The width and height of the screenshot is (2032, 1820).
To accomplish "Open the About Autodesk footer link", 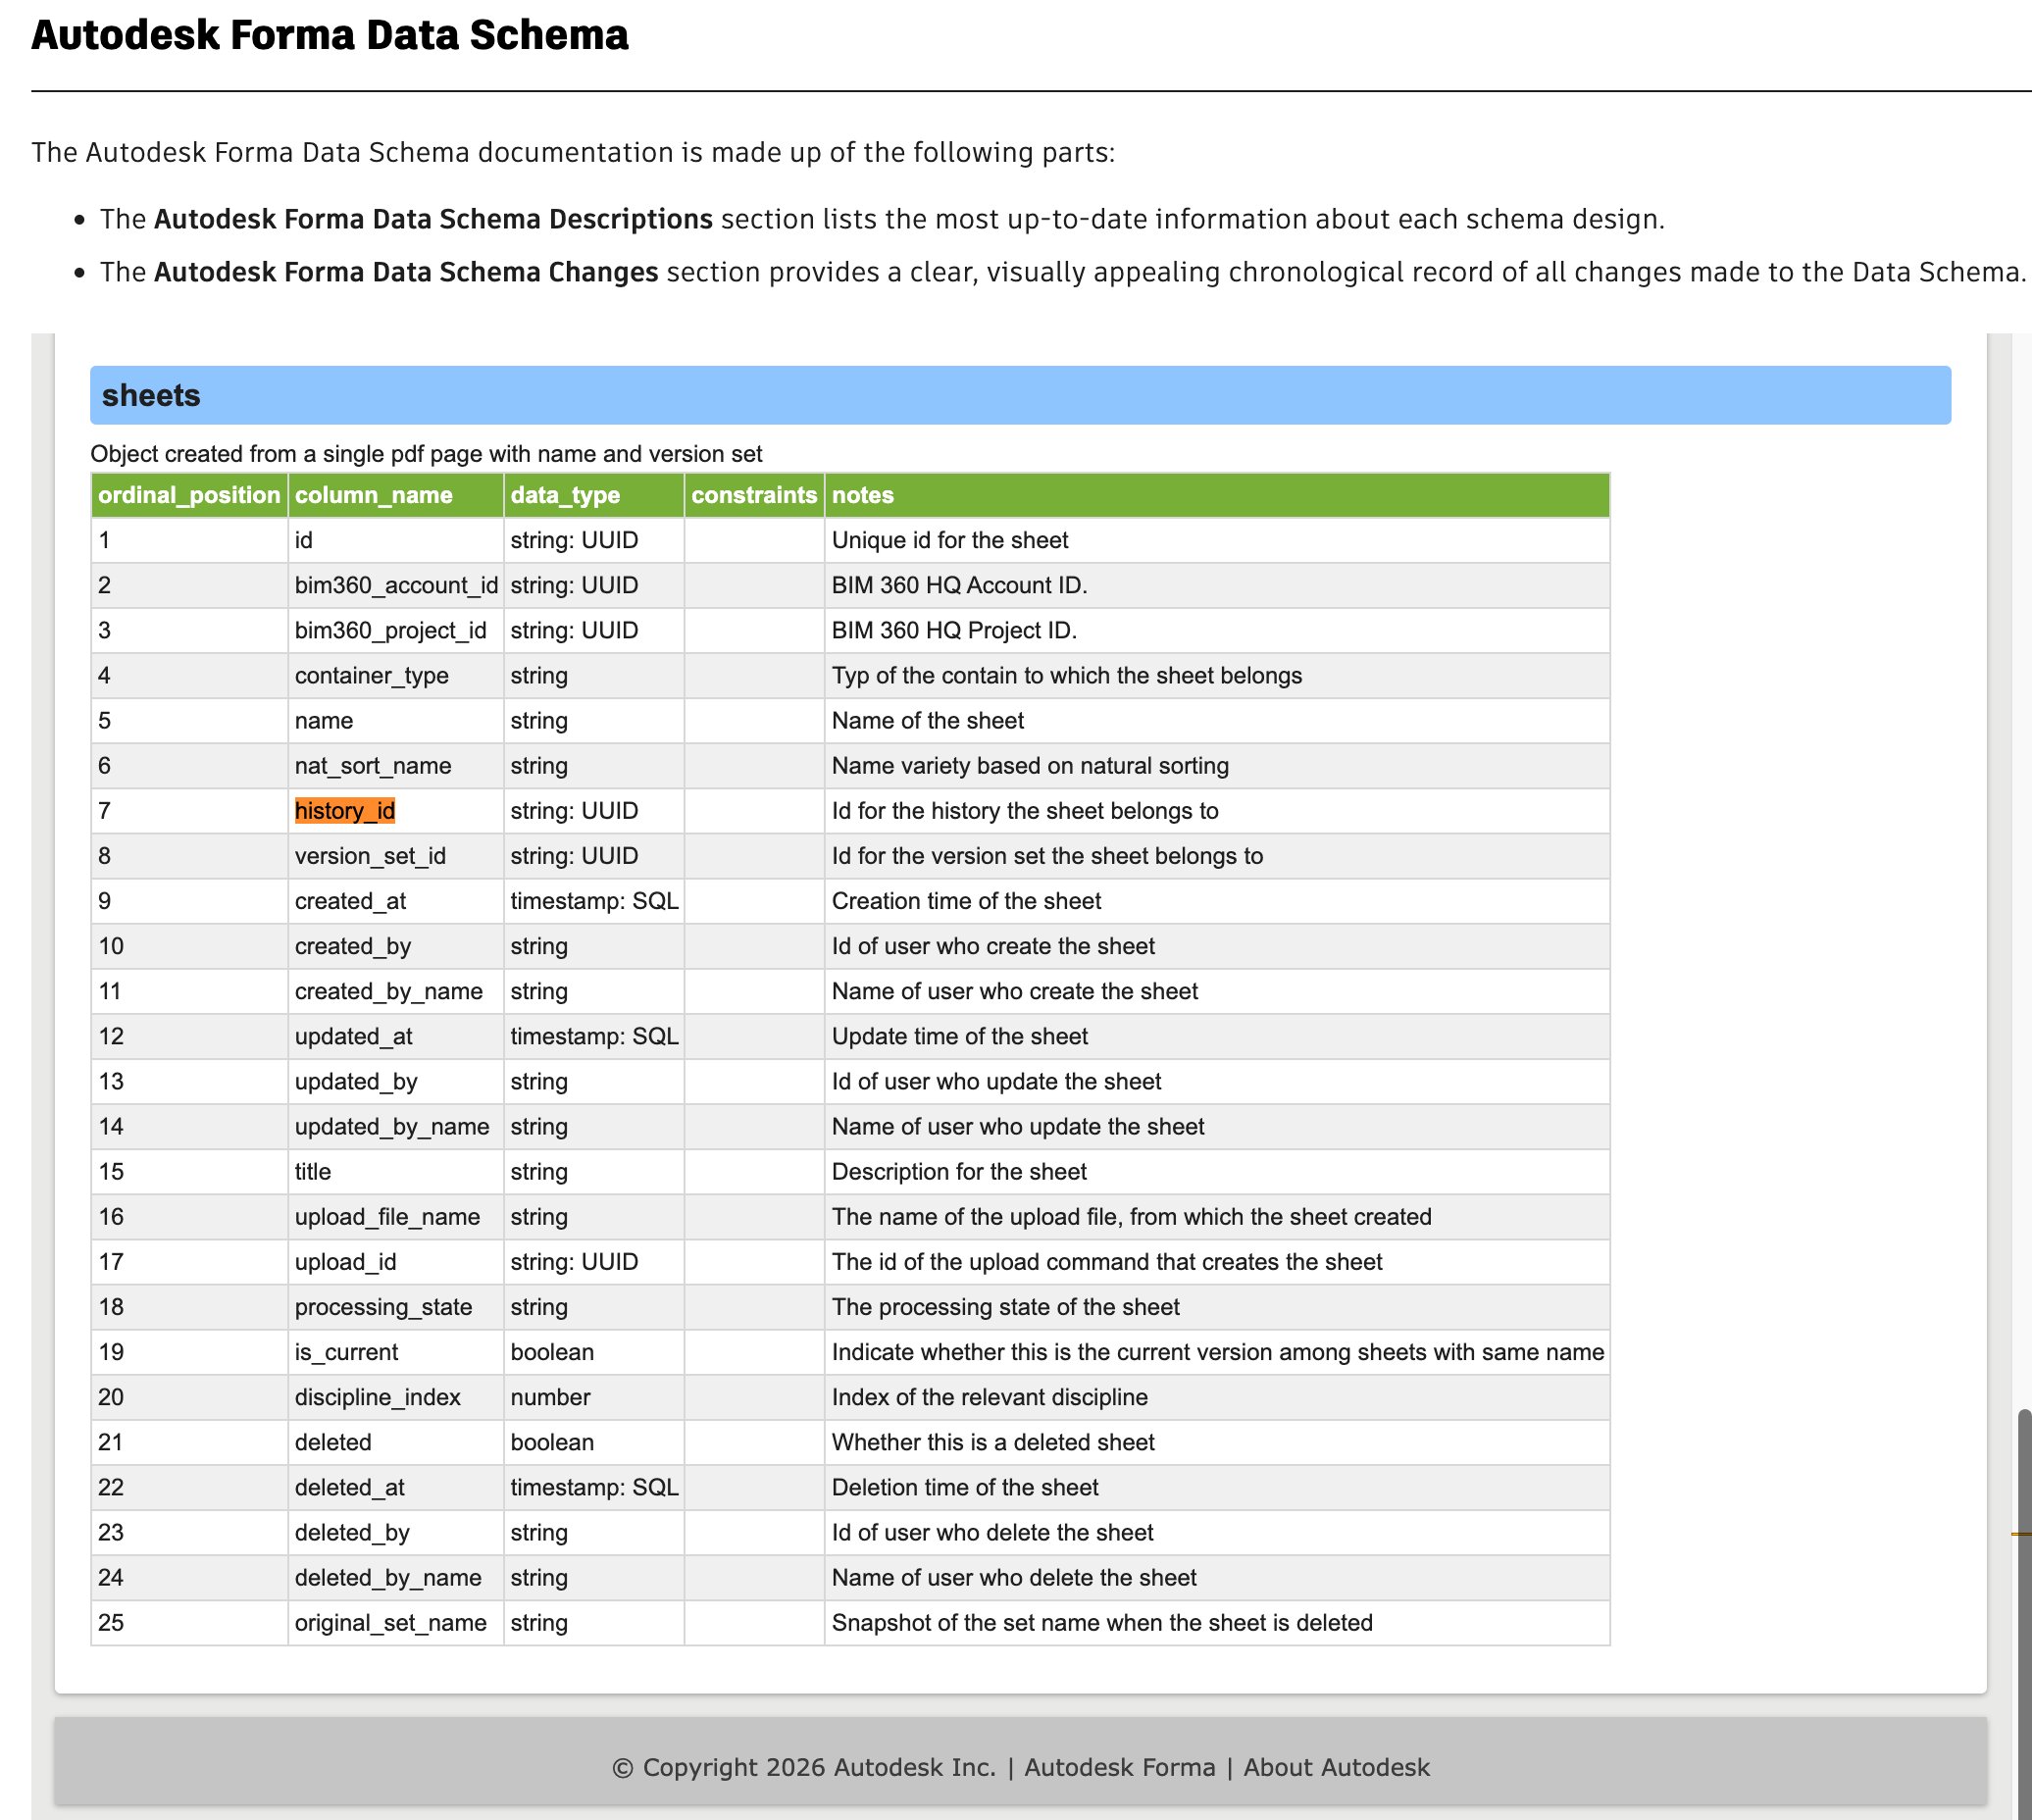I will pyautogui.click(x=1336, y=1767).
